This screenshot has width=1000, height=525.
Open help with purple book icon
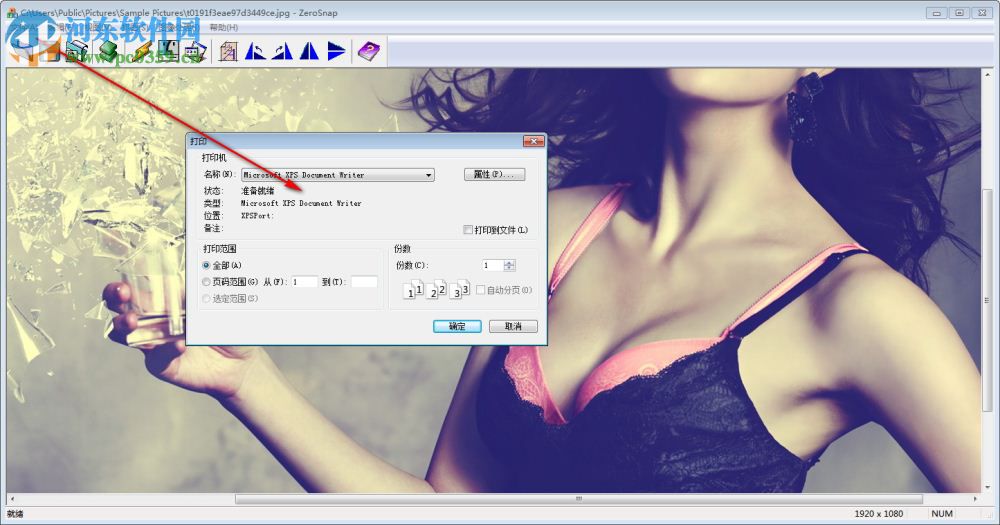[369, 51]
